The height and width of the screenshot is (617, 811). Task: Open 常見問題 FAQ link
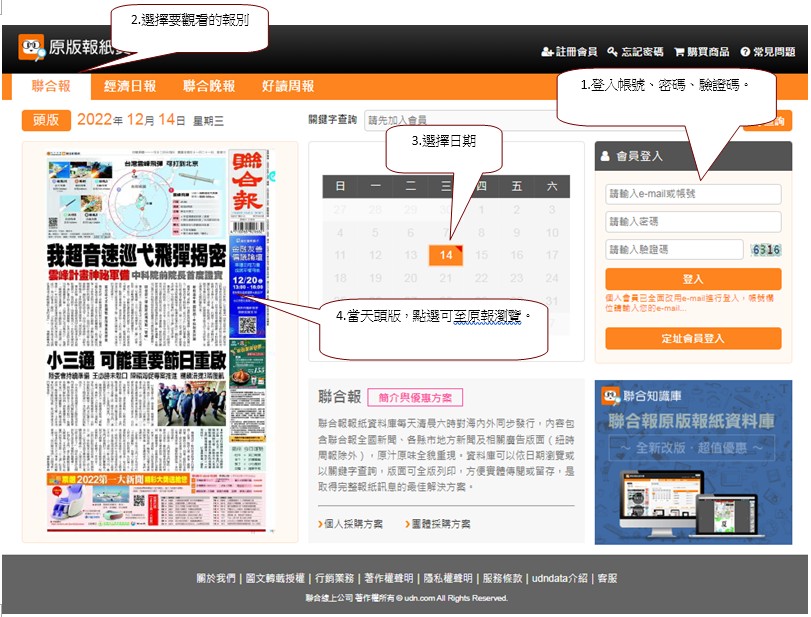pos(768,52)
